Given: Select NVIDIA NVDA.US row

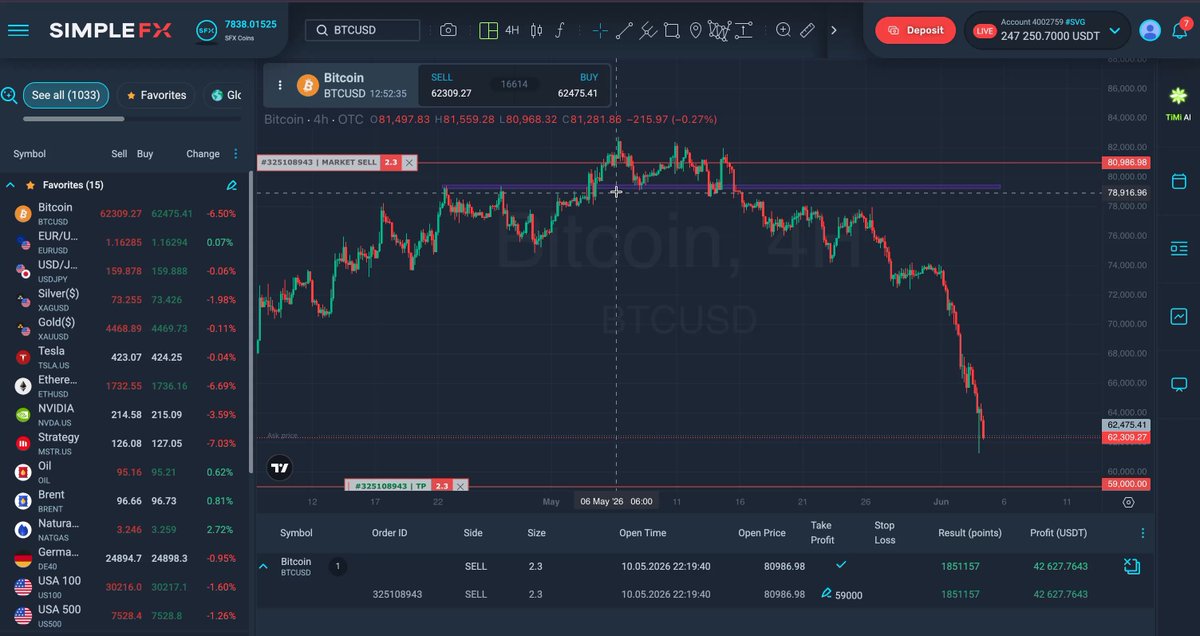Looking at the screenshot, I should point(125,415).
